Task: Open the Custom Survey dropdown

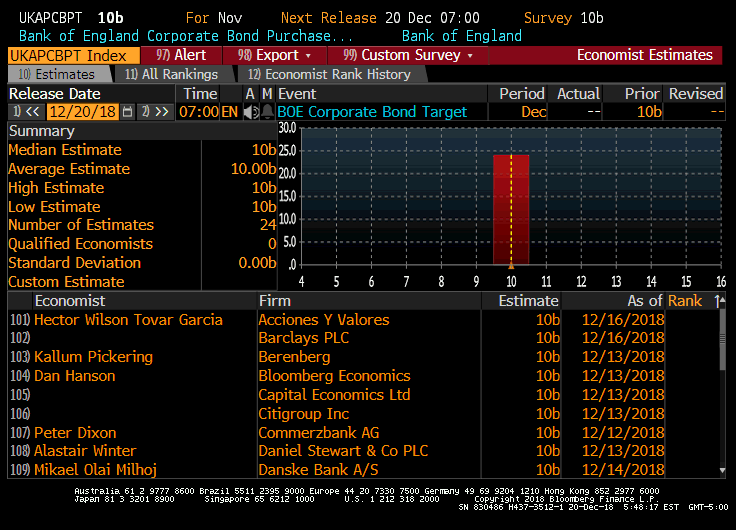Action: (407, 55)
